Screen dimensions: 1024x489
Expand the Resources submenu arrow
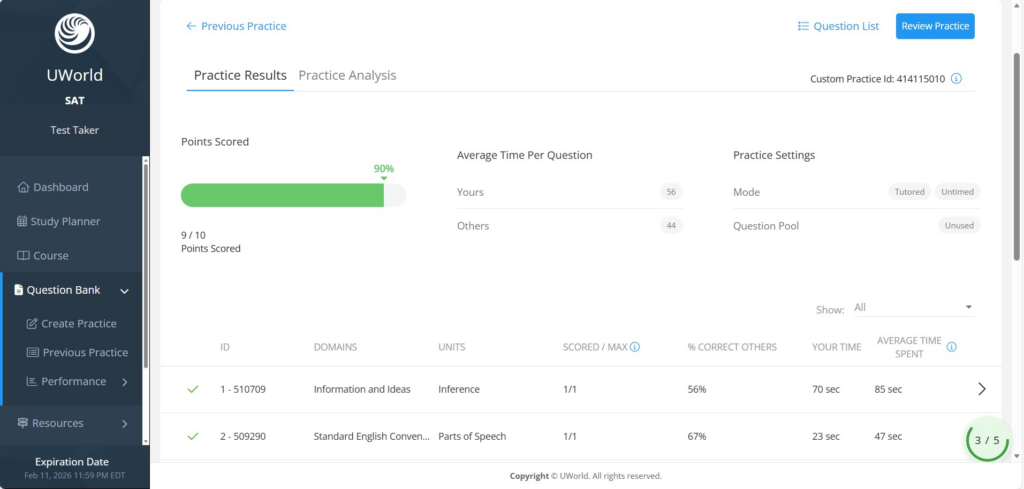click(125, 424)
